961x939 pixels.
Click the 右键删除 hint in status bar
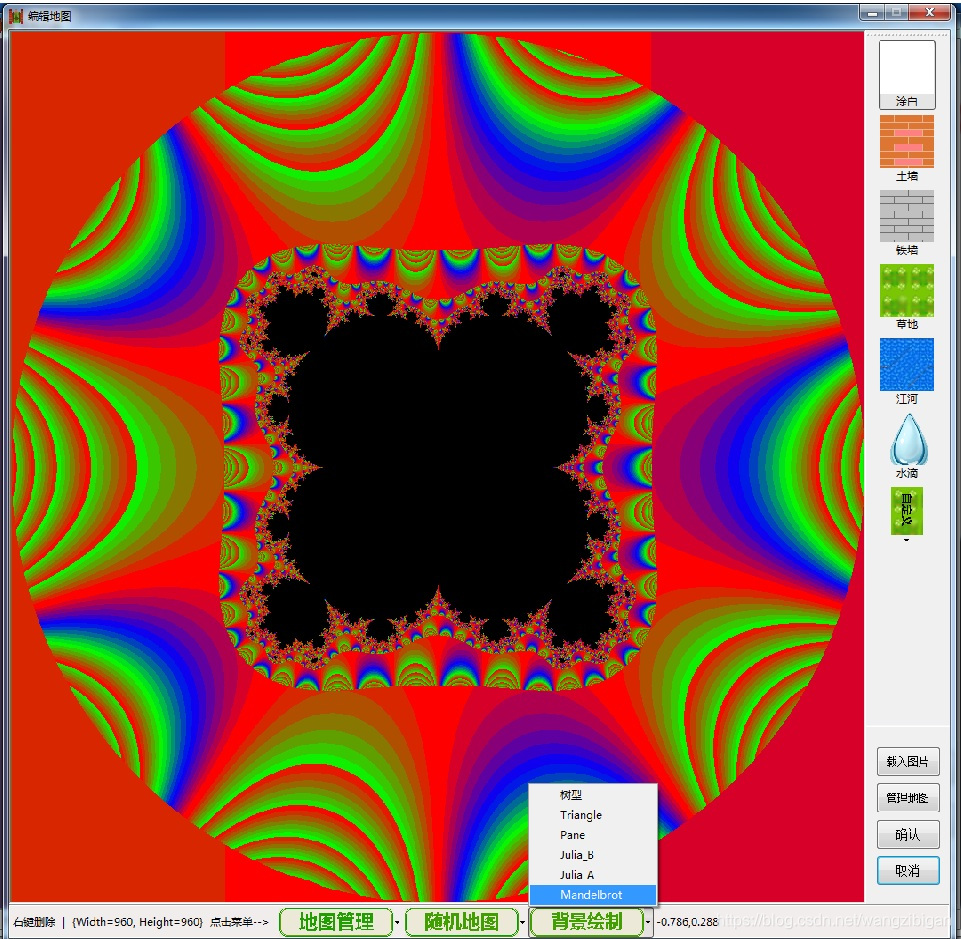coord(34,922)
